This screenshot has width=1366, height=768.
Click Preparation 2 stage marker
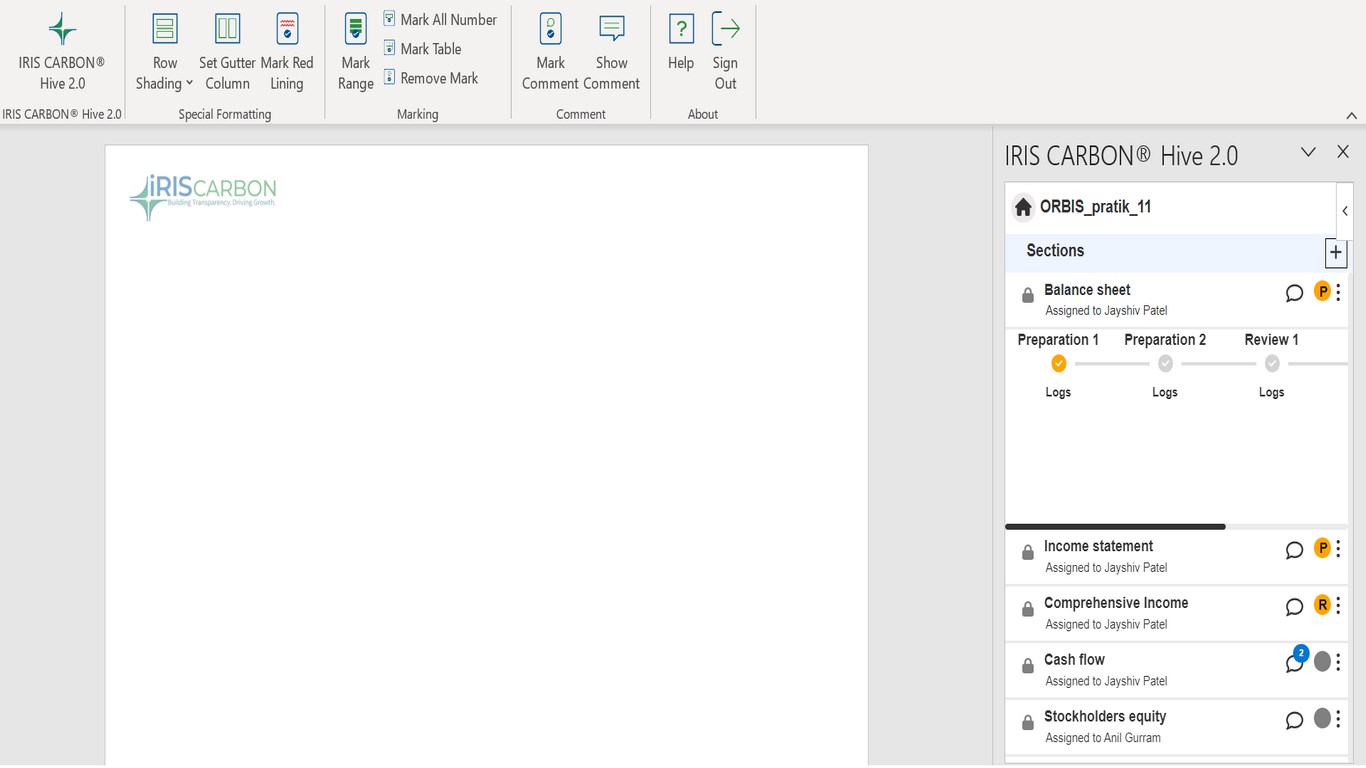pos(1165,364)
